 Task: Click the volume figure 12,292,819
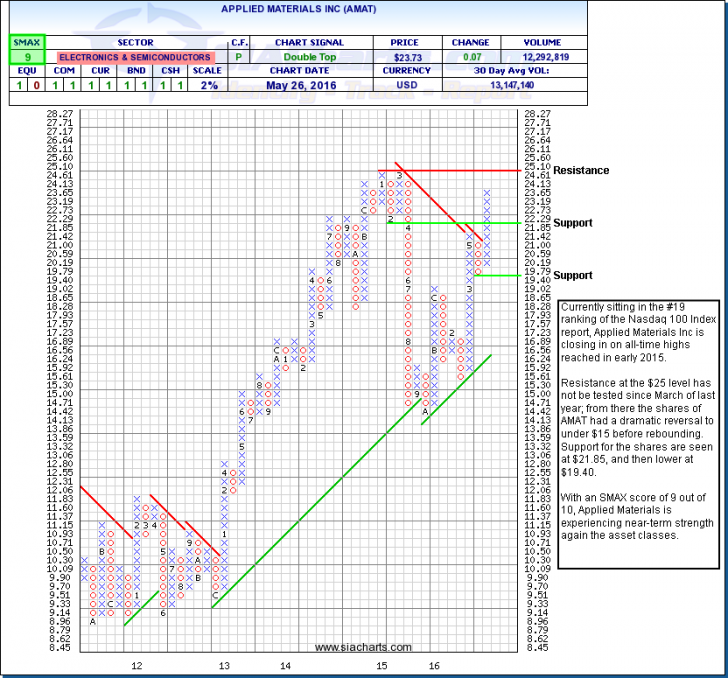[543, 58]
